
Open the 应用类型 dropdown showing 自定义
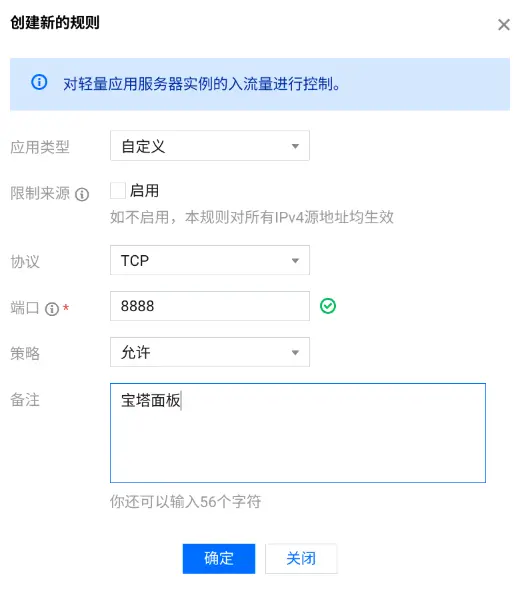click(210, 146)
